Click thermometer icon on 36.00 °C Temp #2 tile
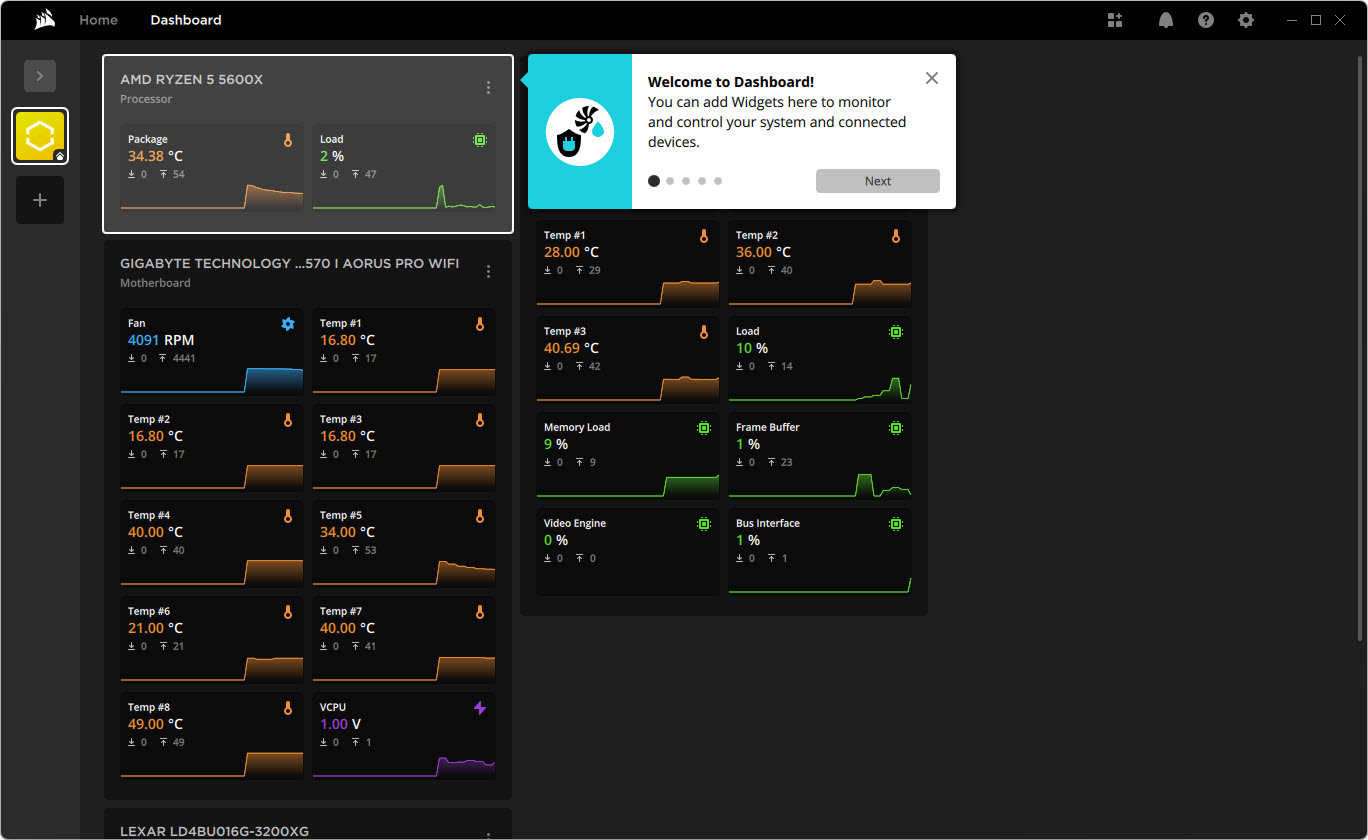 [x=896, y=236]
